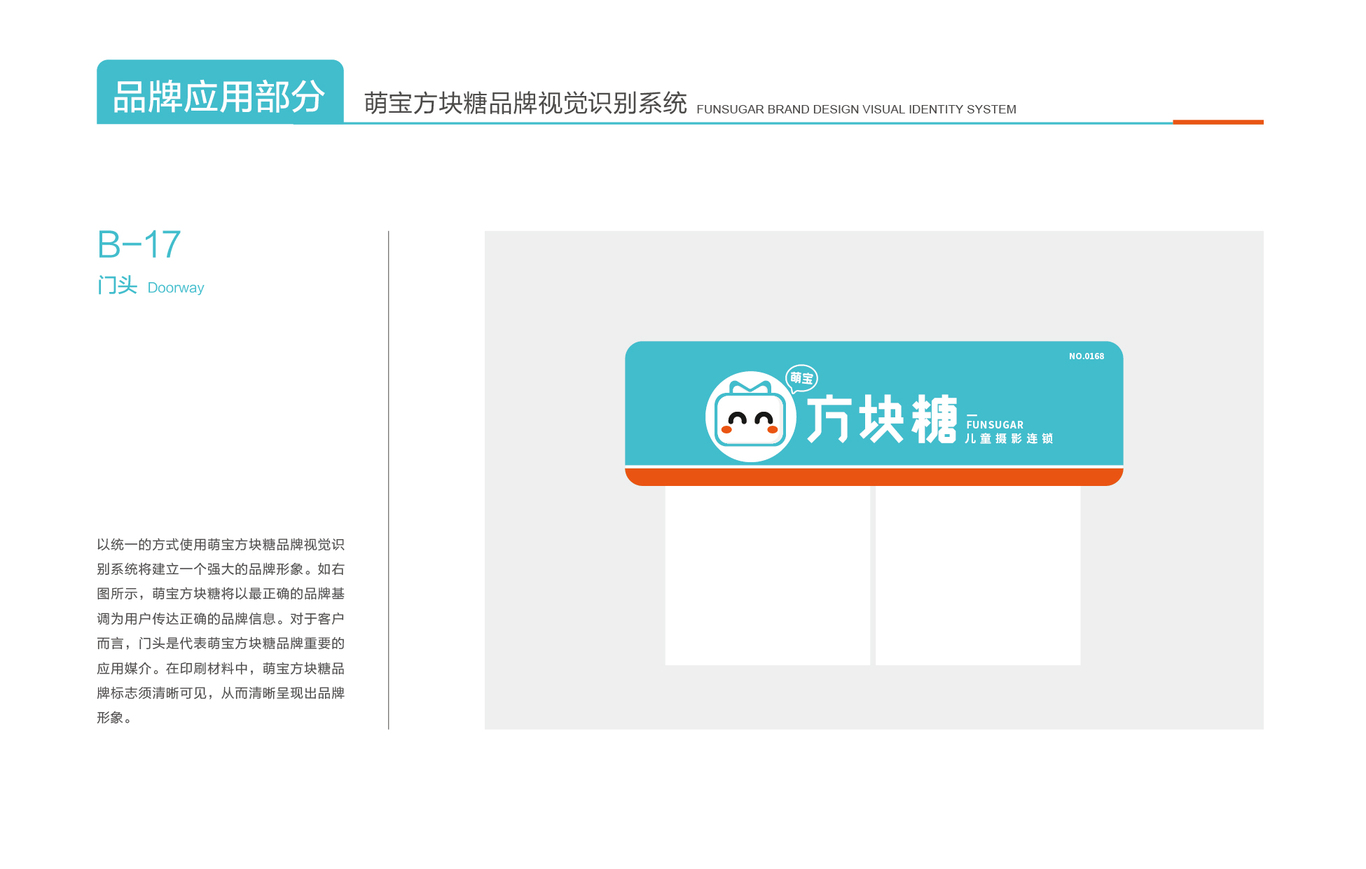
Task: Click the FUNSUGAR text on the sign
Action: [995, 425]
